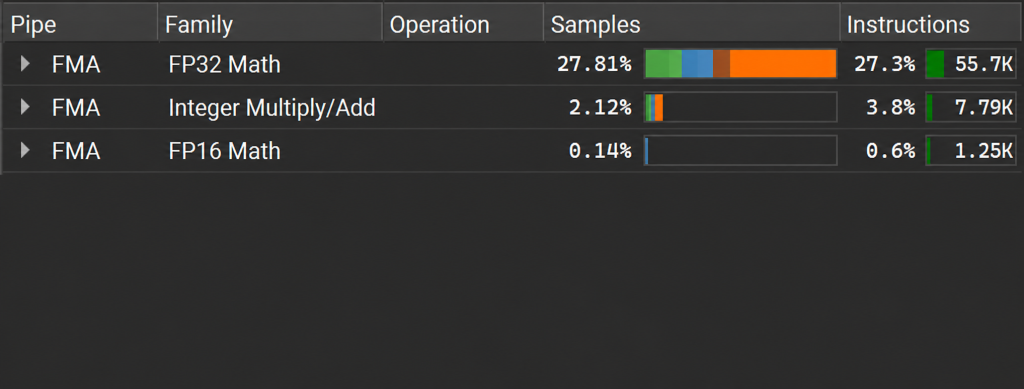The height and width of the screenshot is (389, 1024).
Task: Expand the FP16 Math row
Action: coord(25,151)
